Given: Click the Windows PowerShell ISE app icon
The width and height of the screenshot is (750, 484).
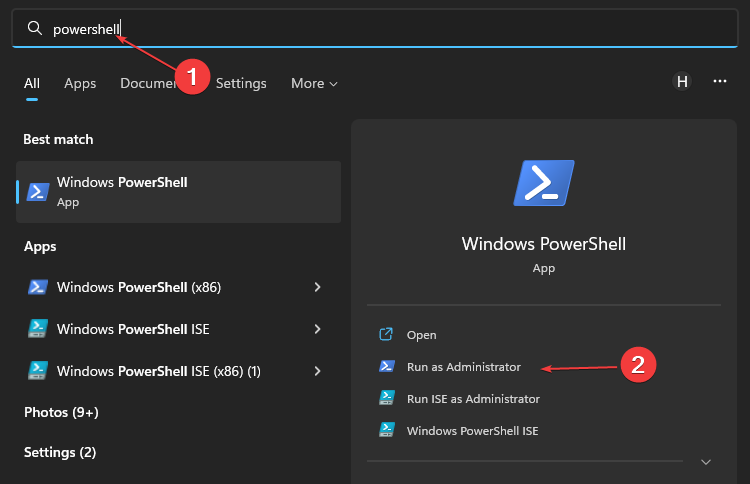Looking at the screenshot, I should pos(38,329).
